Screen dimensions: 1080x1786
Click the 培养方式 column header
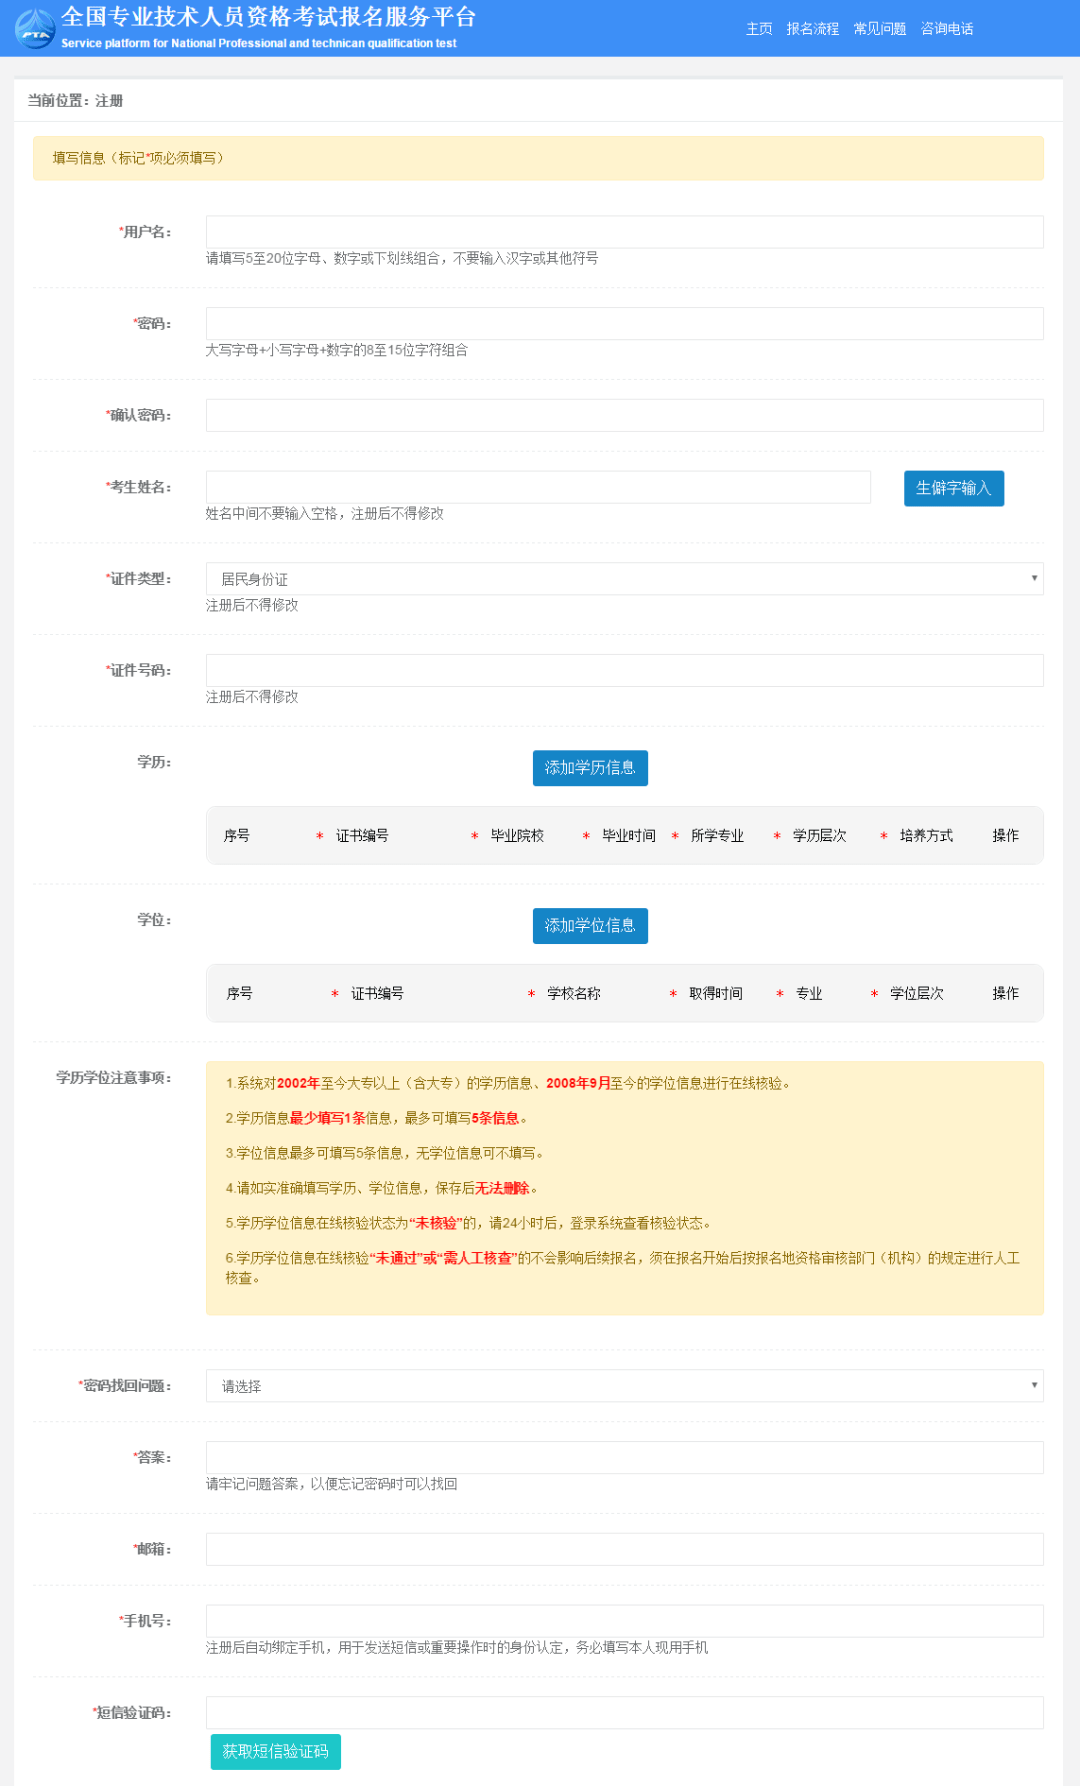pyautogui.click(x=926, y=836)
